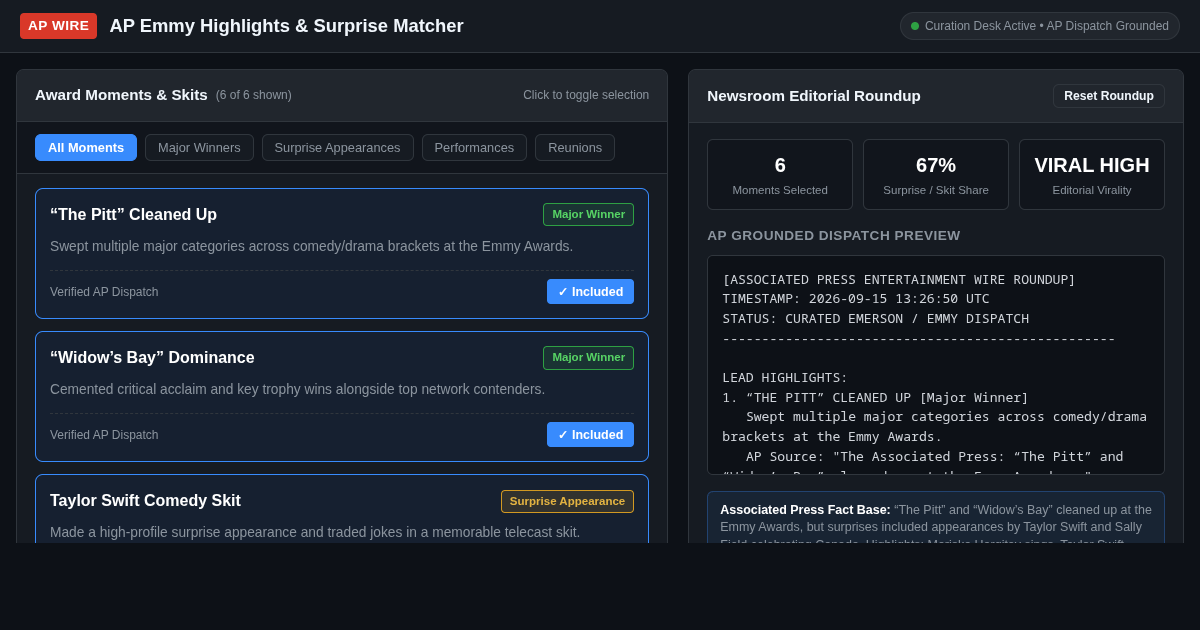The height and width of the screenshot is (630, 1200).
Task: Click the Curation Desk Active status pill
Action: pyautogui.click(x=1040, y=26)
